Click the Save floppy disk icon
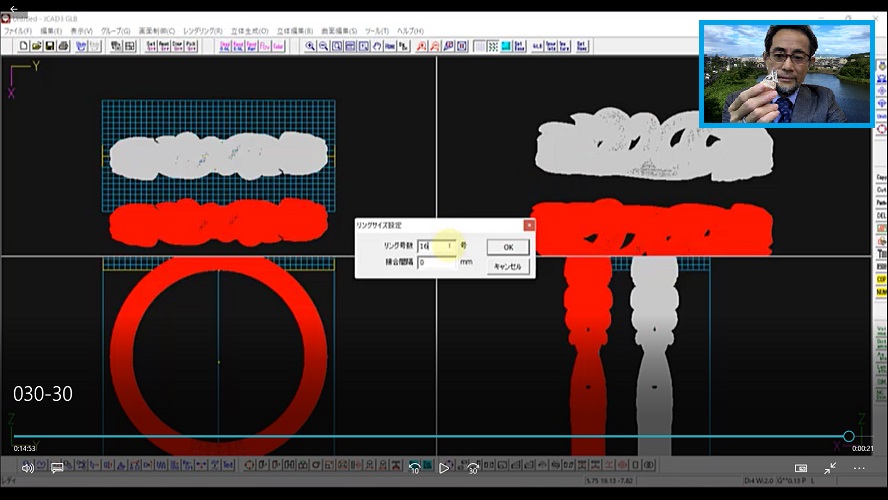This screenshot has height=500, width=888. click(49, 46)
